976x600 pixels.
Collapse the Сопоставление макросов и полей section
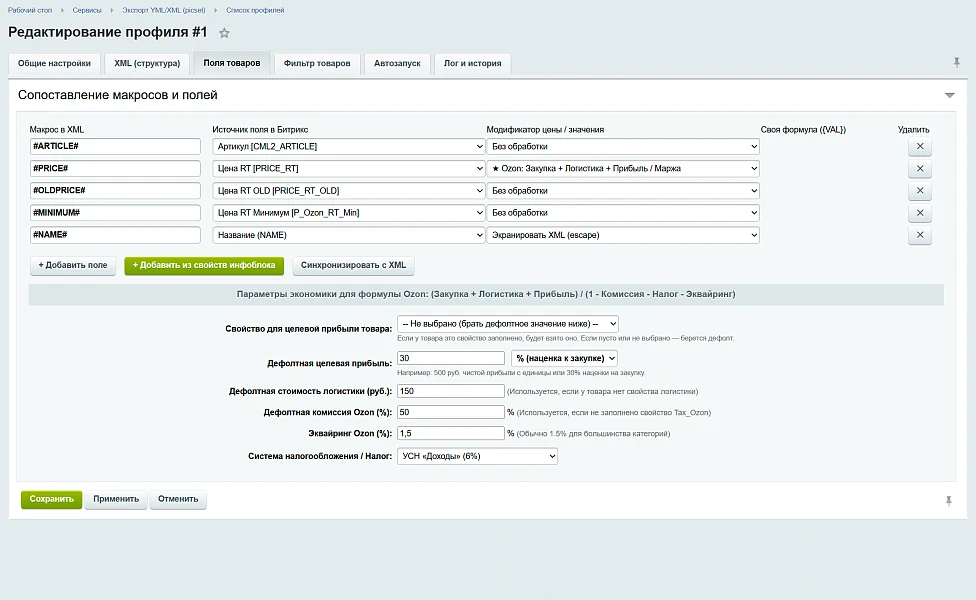[x=949, y=95]
